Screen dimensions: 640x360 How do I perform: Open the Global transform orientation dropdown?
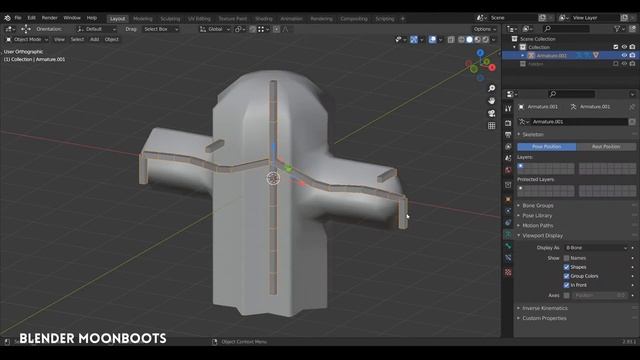click(x=215, y=29)
